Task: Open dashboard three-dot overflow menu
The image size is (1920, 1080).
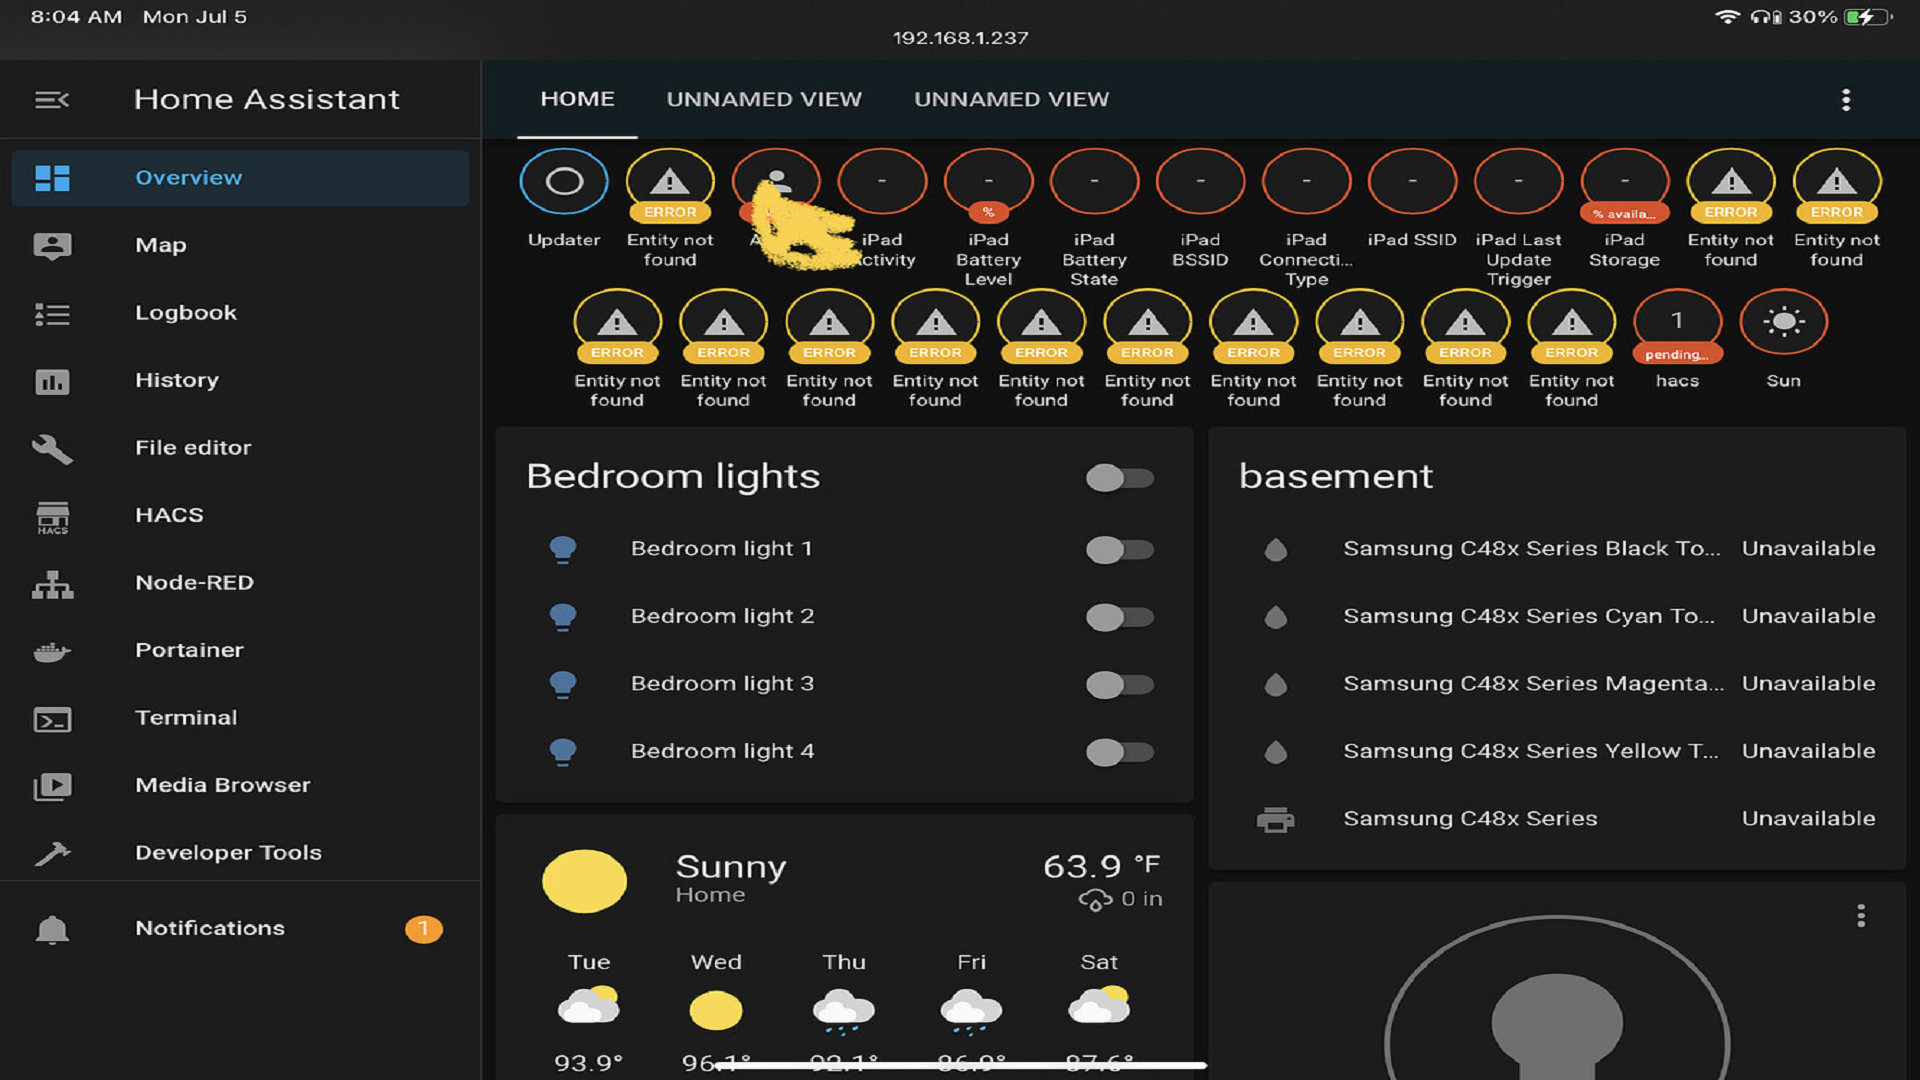Action: click(x=1846, y=100)
